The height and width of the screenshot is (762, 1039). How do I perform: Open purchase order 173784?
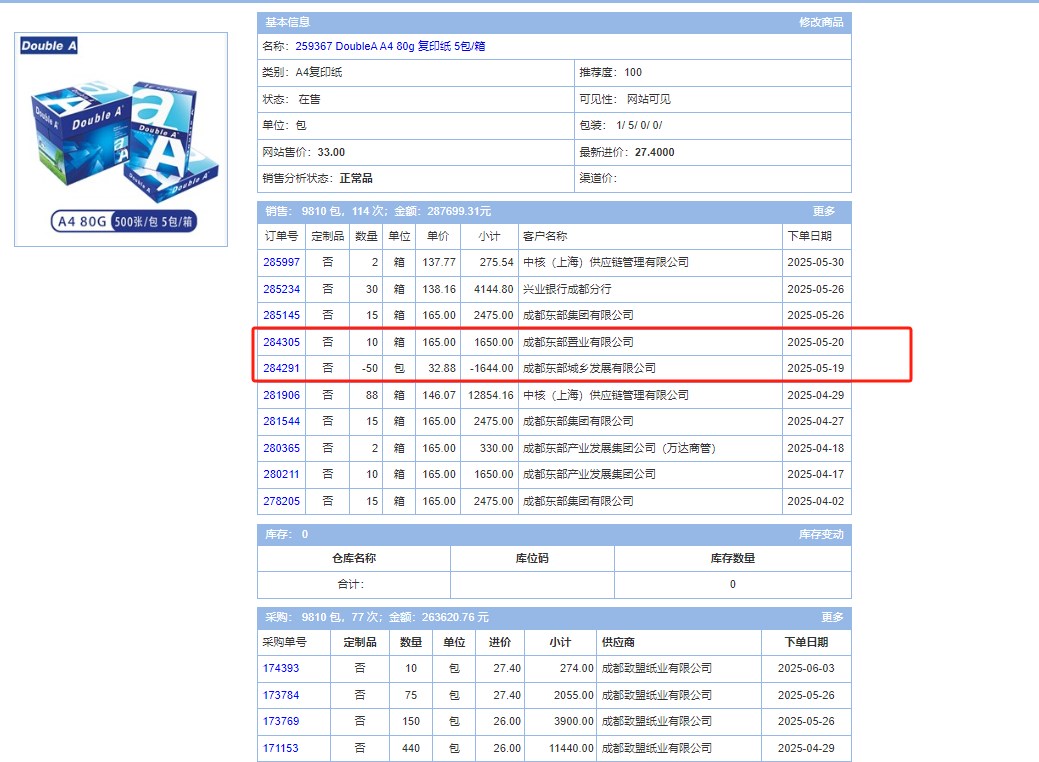[281, 695]
